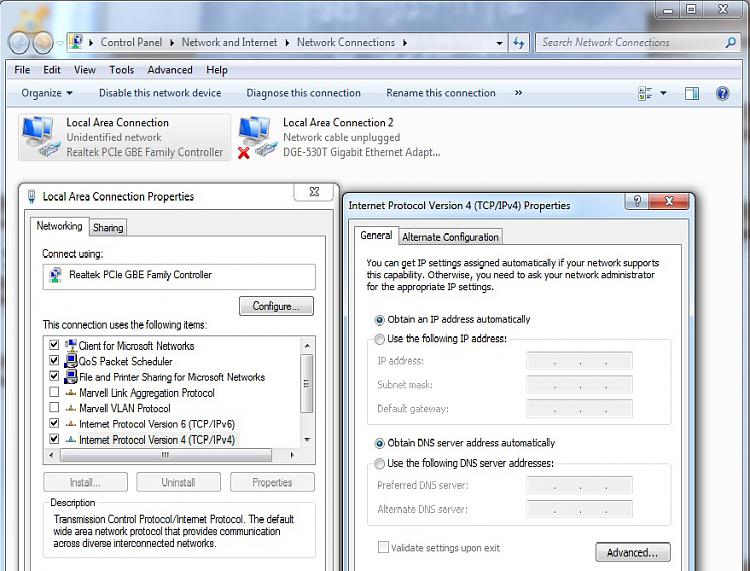Click the QoS Packet Scheduler icon
The width and height of the screenshot is (750, 571).
coord(71,361)
